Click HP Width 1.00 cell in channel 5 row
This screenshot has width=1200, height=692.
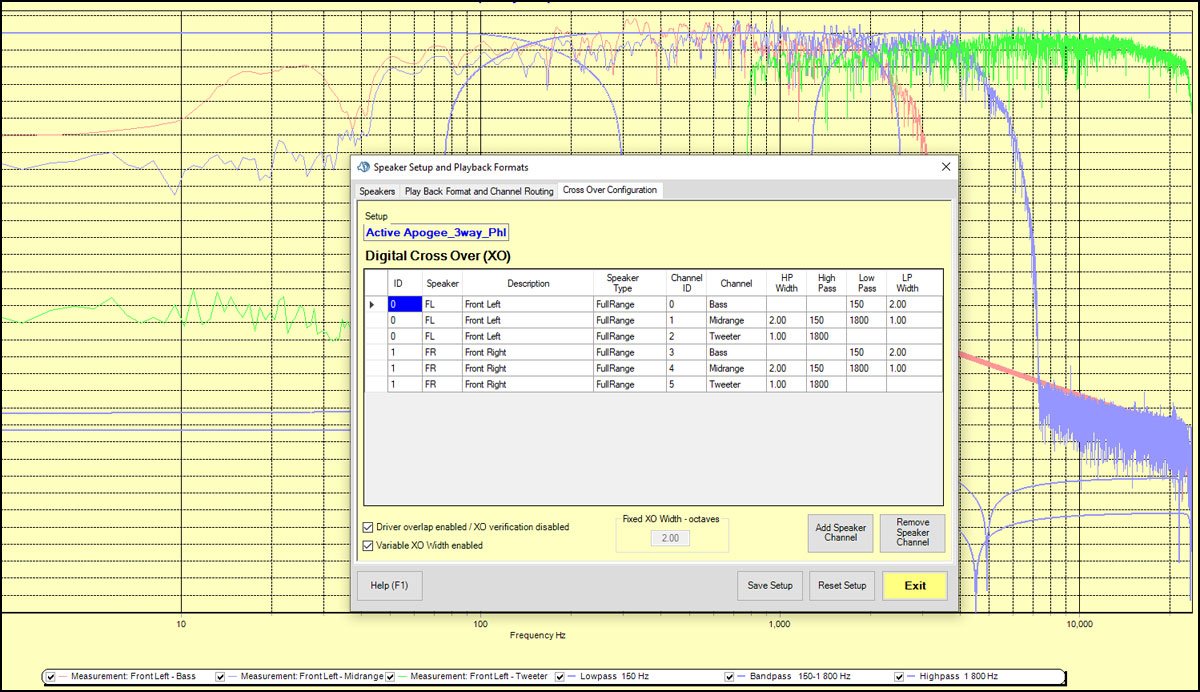pyautogui.click(x=786, y=384)
